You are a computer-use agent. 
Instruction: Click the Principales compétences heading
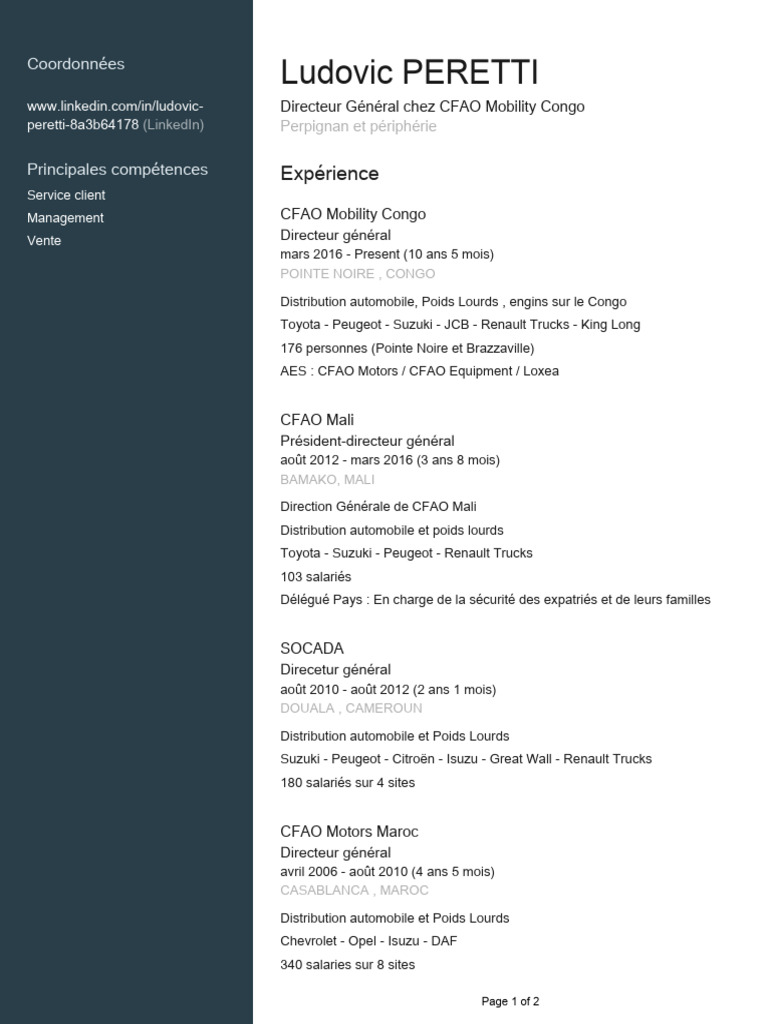point(118,169)
